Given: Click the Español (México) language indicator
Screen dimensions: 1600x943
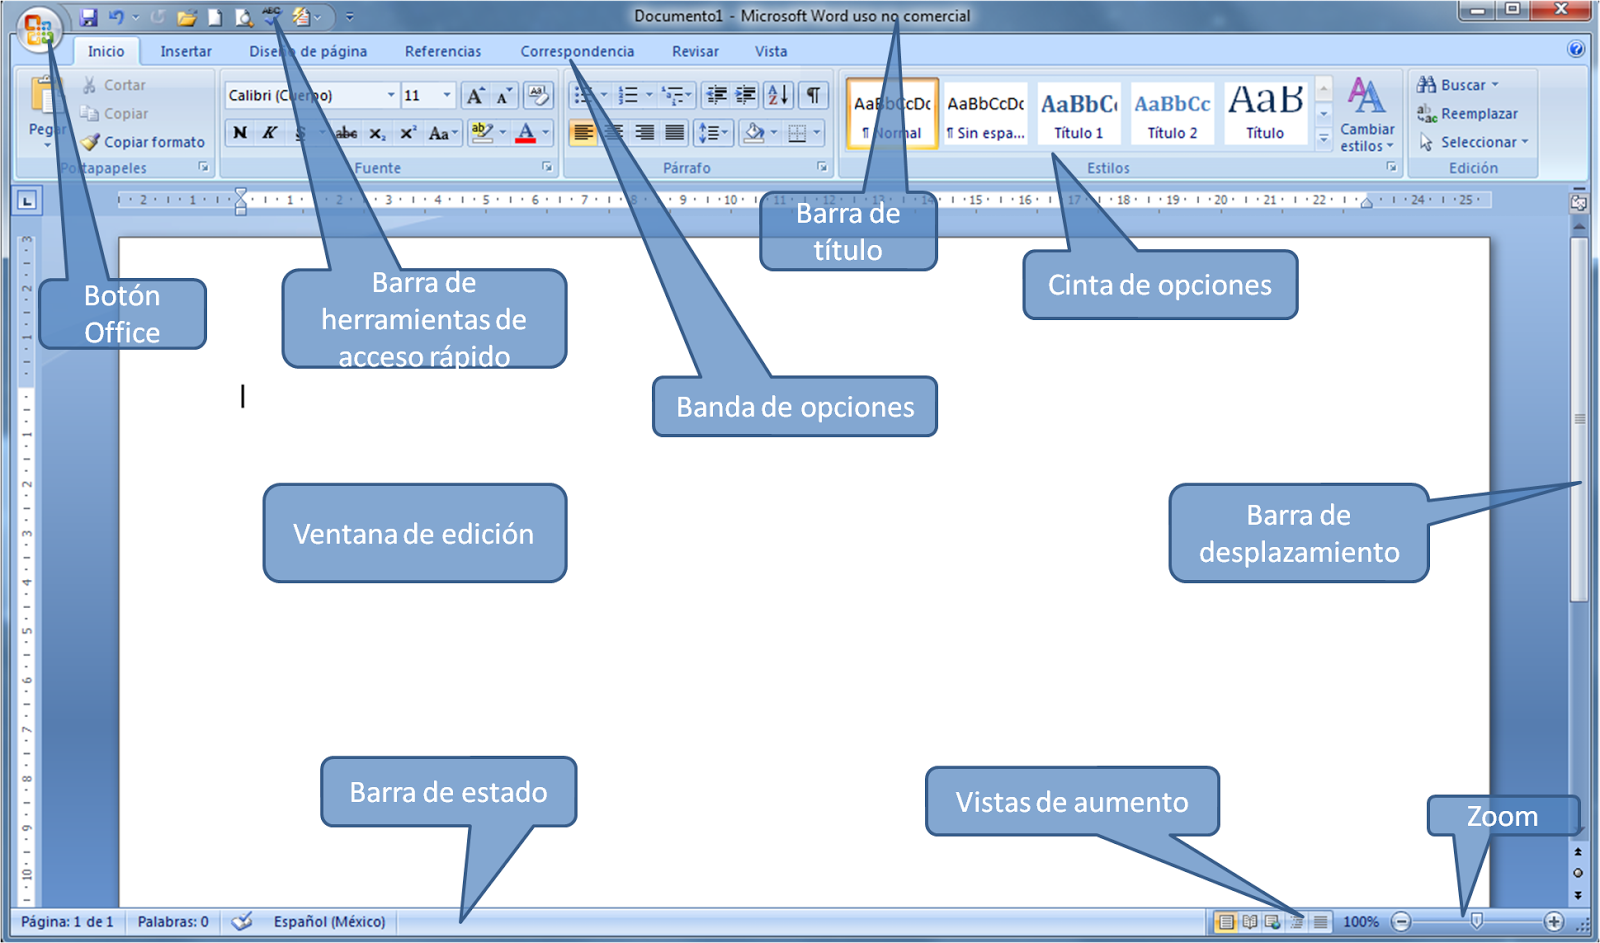Looking at the screenshot, I should [329, 921].
